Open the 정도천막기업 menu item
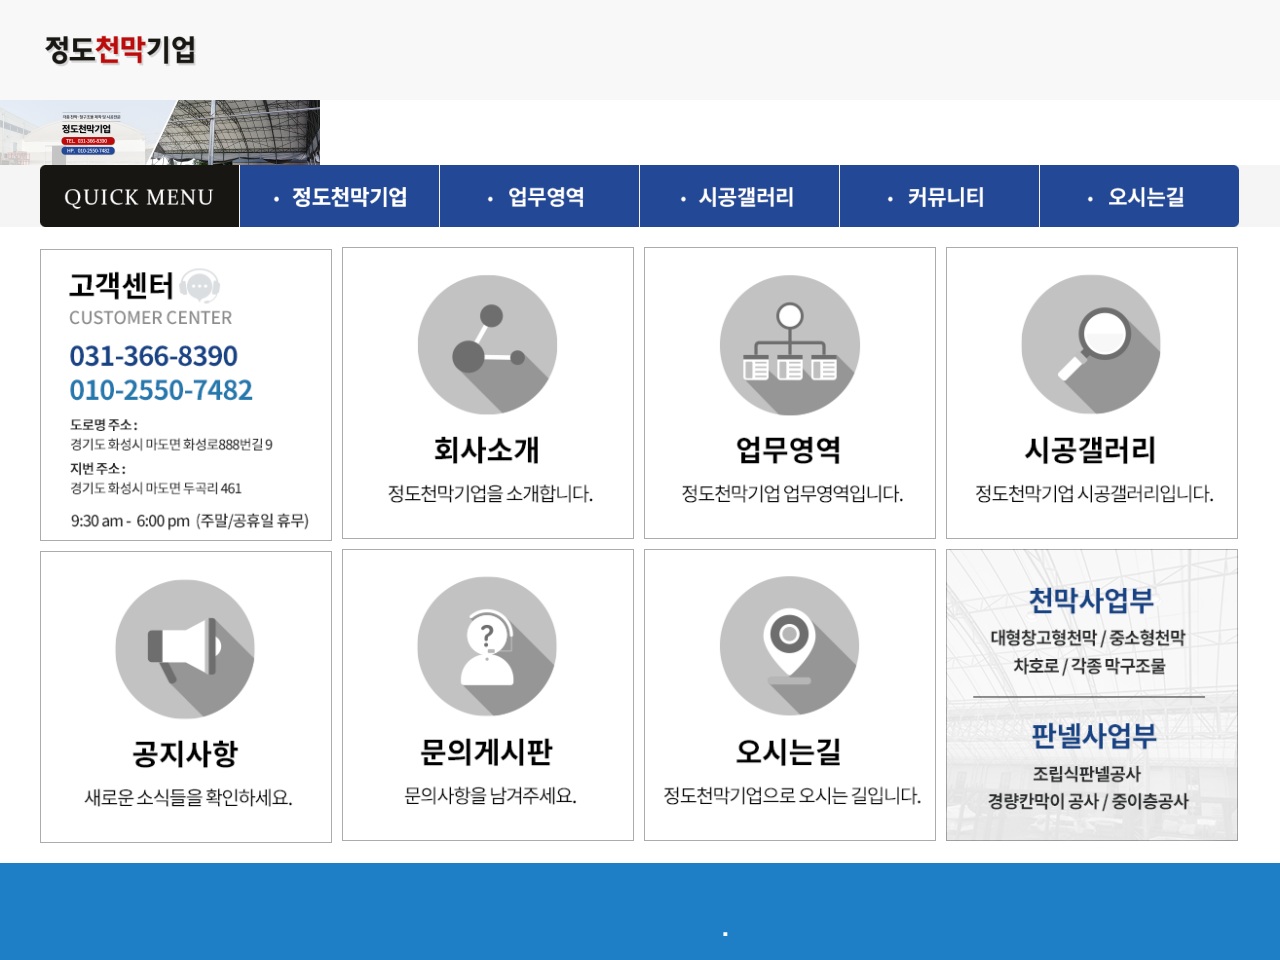This screenshot has width=1280, height=960. point(339,197)
